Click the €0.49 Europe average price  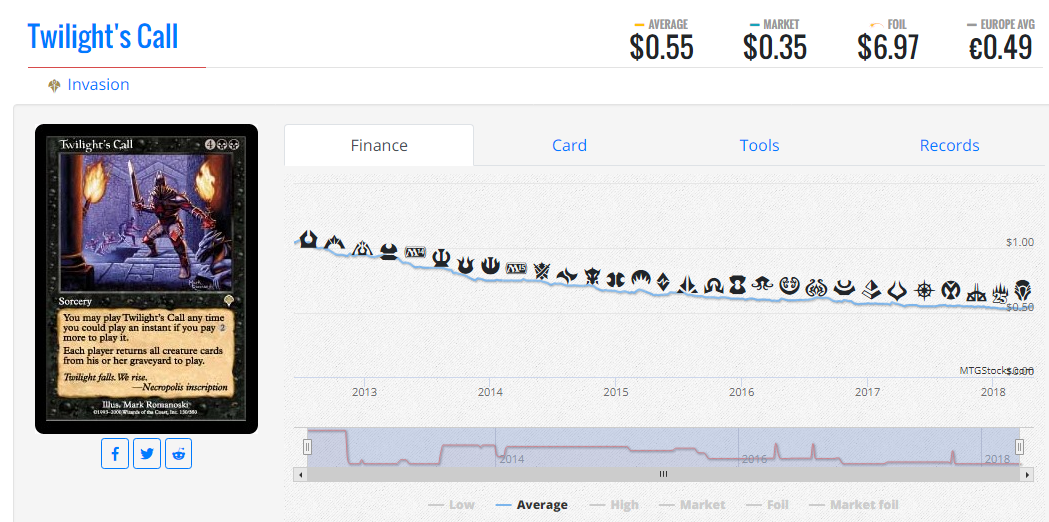coord(1000,48)
